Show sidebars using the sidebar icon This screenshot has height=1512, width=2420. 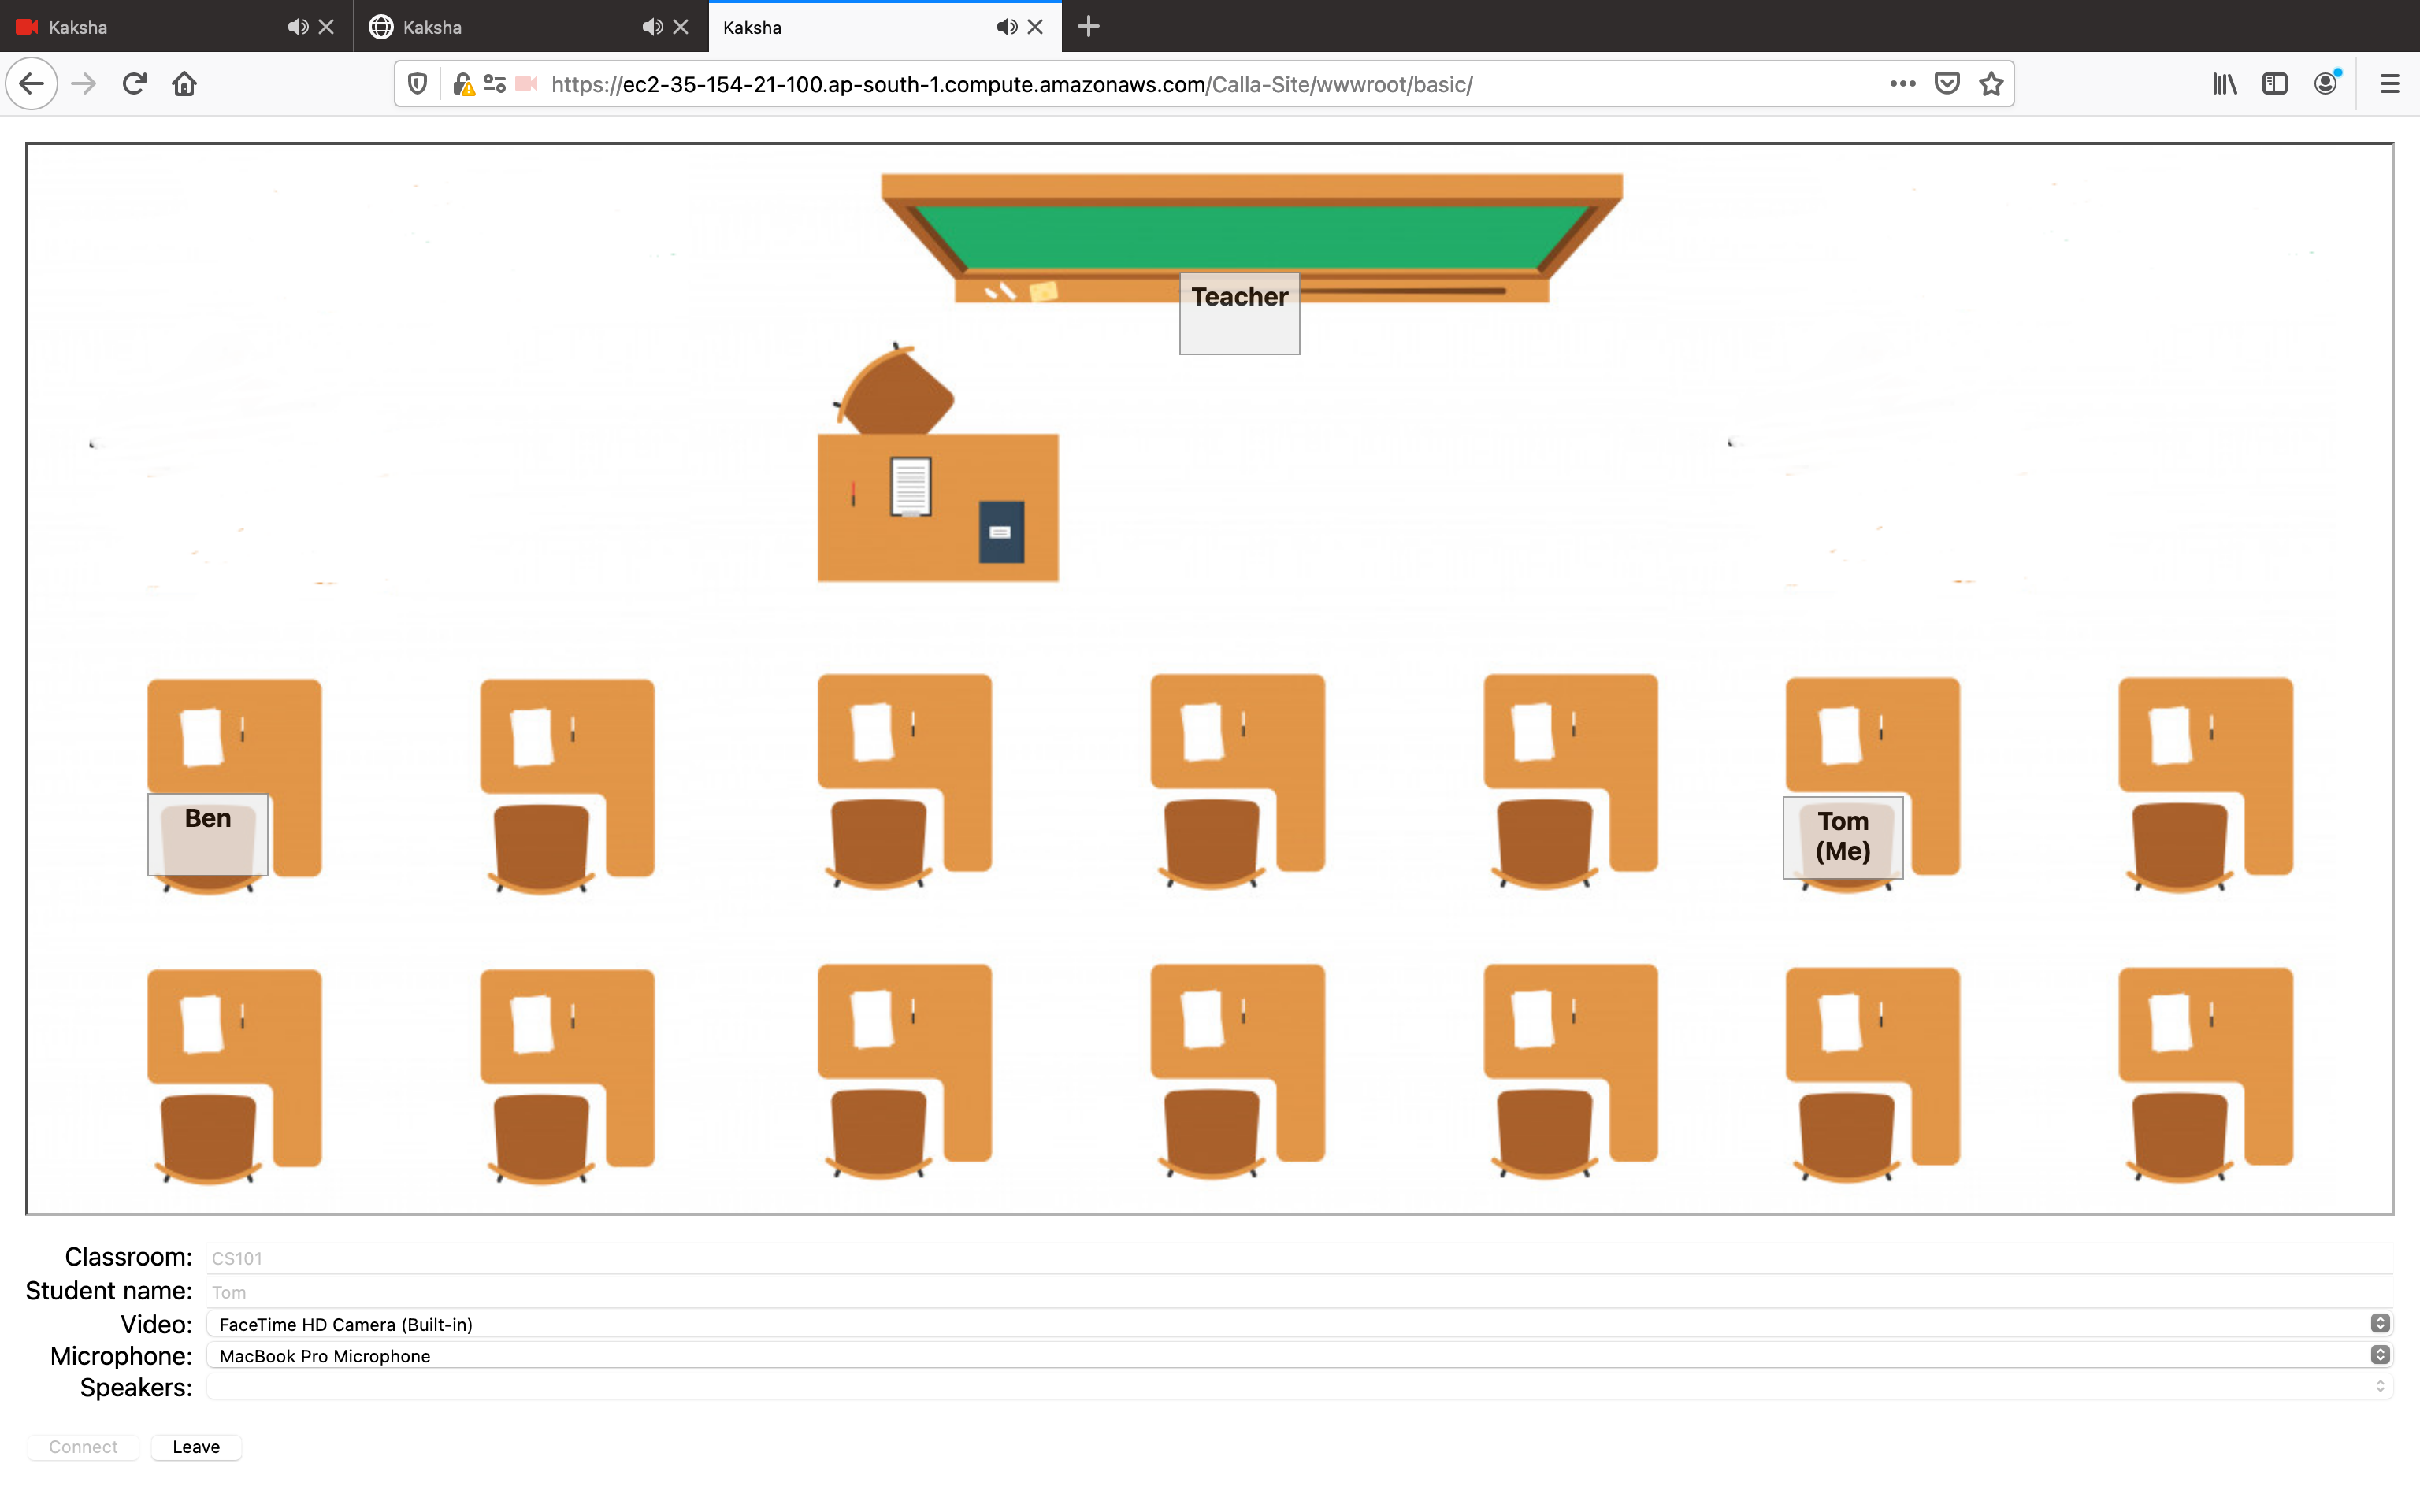pyautogui.click(x=2274, y=84)
